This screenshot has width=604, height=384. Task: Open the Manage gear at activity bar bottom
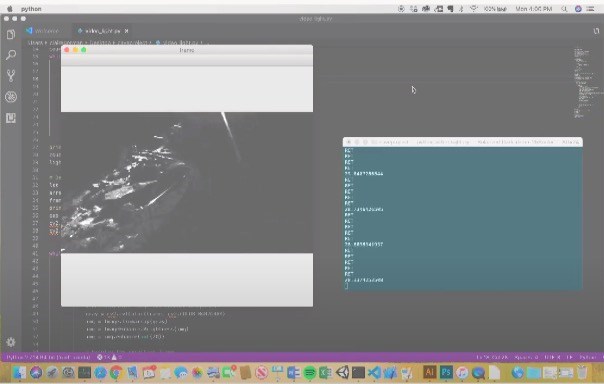[11, 342]
